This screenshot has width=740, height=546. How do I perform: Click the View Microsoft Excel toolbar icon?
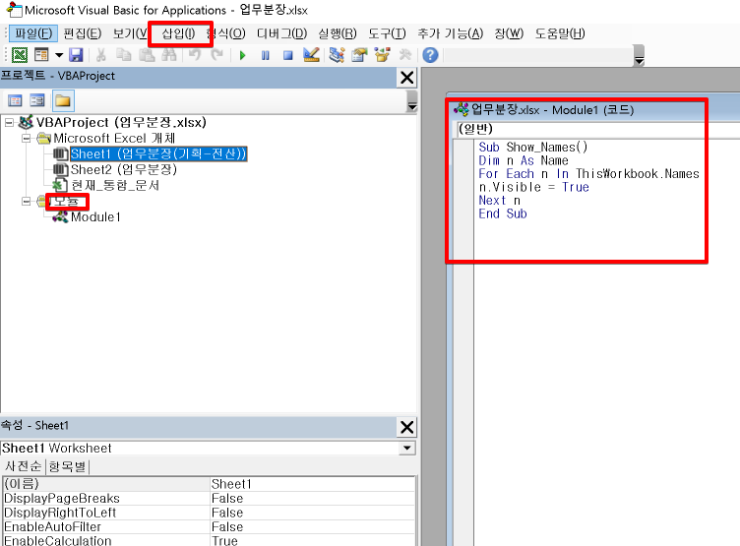click(19, 55)
